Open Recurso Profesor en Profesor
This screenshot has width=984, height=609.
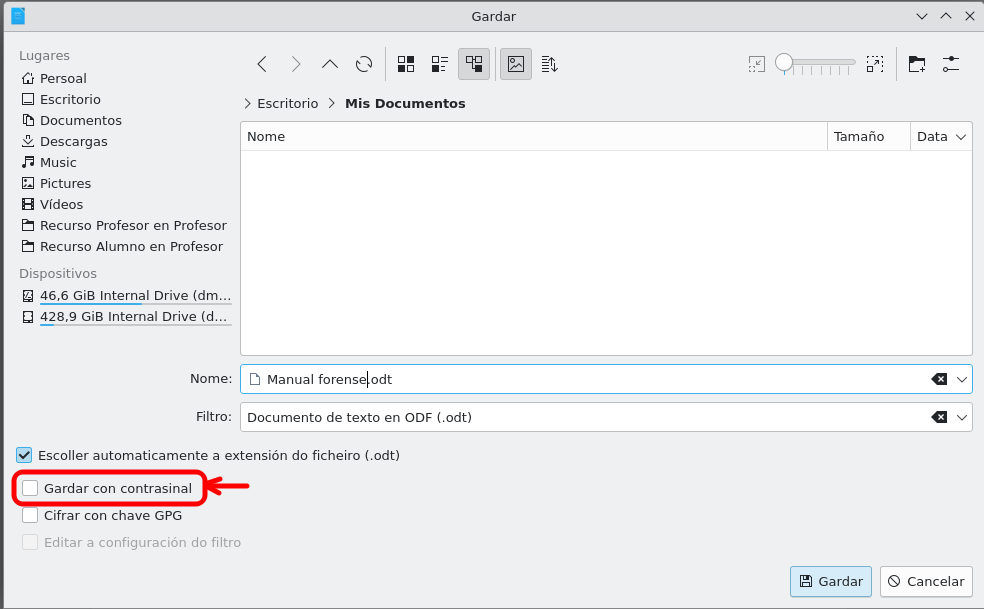pyautogui.click(x=124, y=225)
